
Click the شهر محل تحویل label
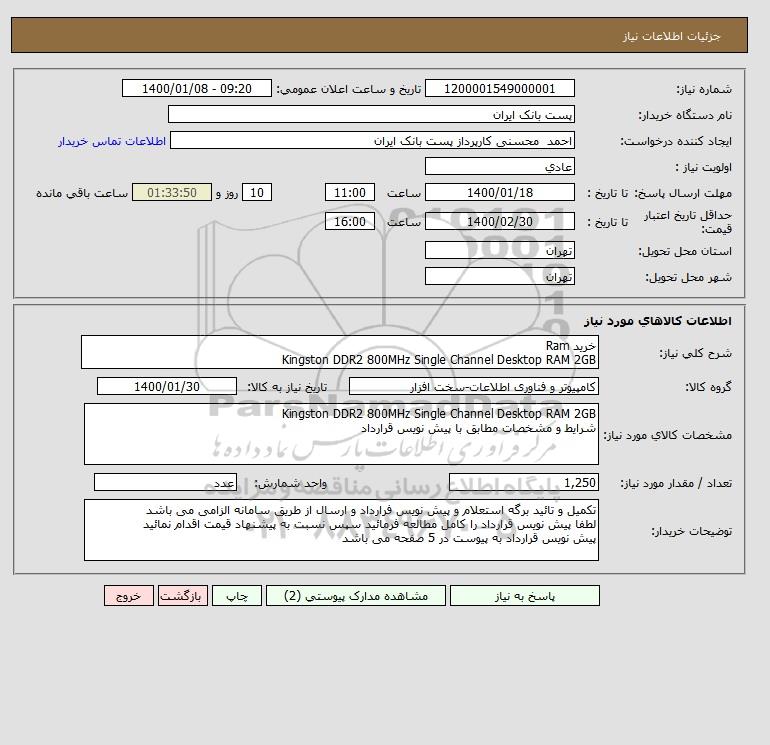pos(688,277)
